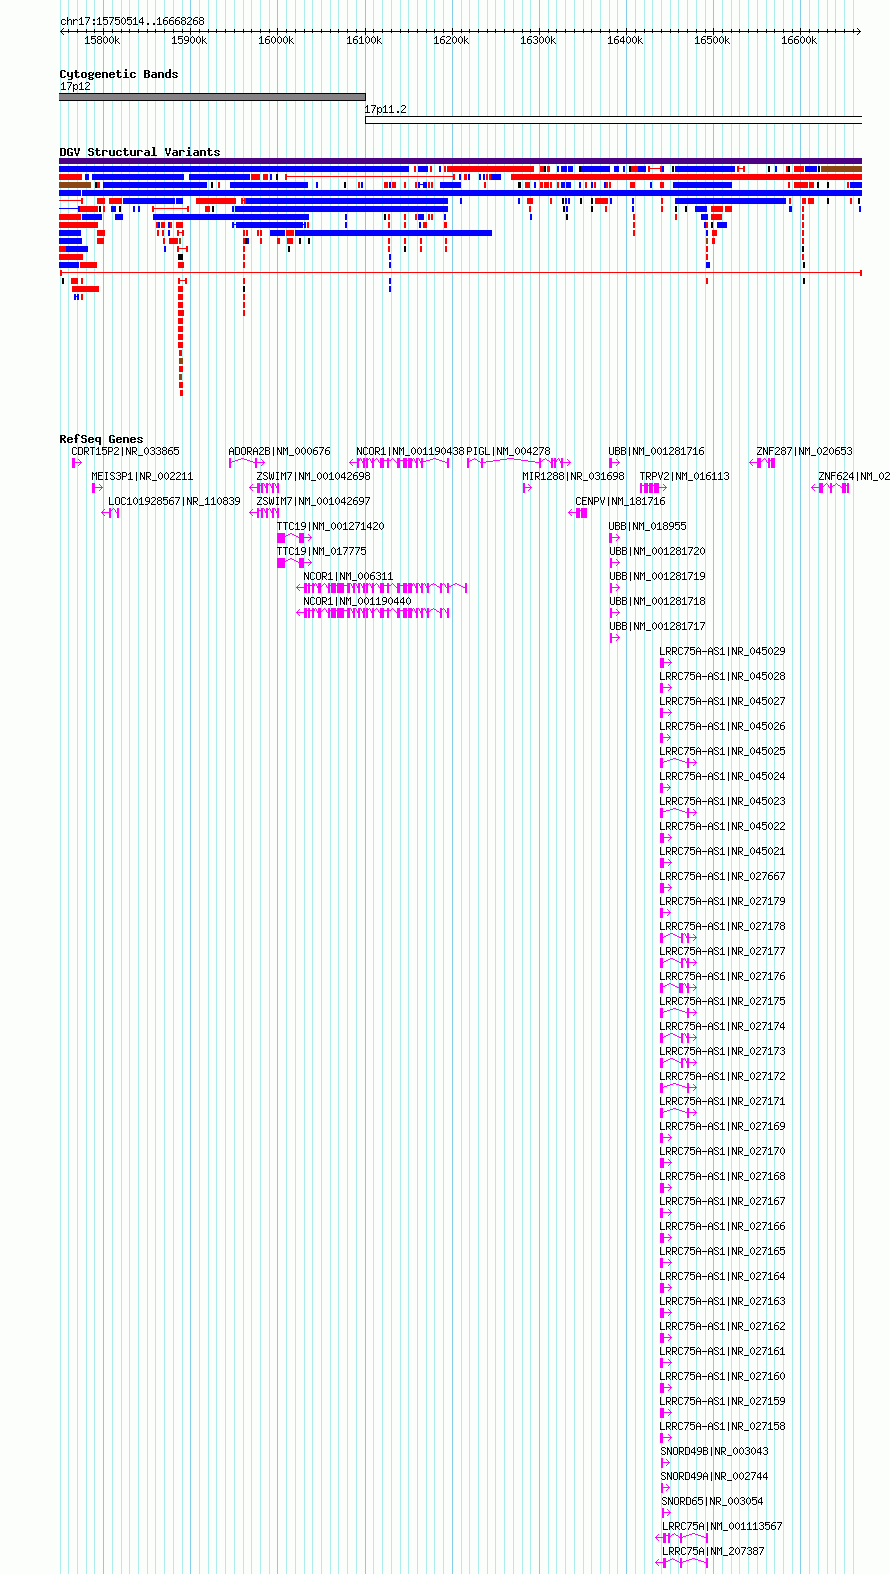The width and height of the screenshot is (890, 1574).
Task: Click the 15800k ruler tick label
Action: pyautogui.click(x=102, y=40)
